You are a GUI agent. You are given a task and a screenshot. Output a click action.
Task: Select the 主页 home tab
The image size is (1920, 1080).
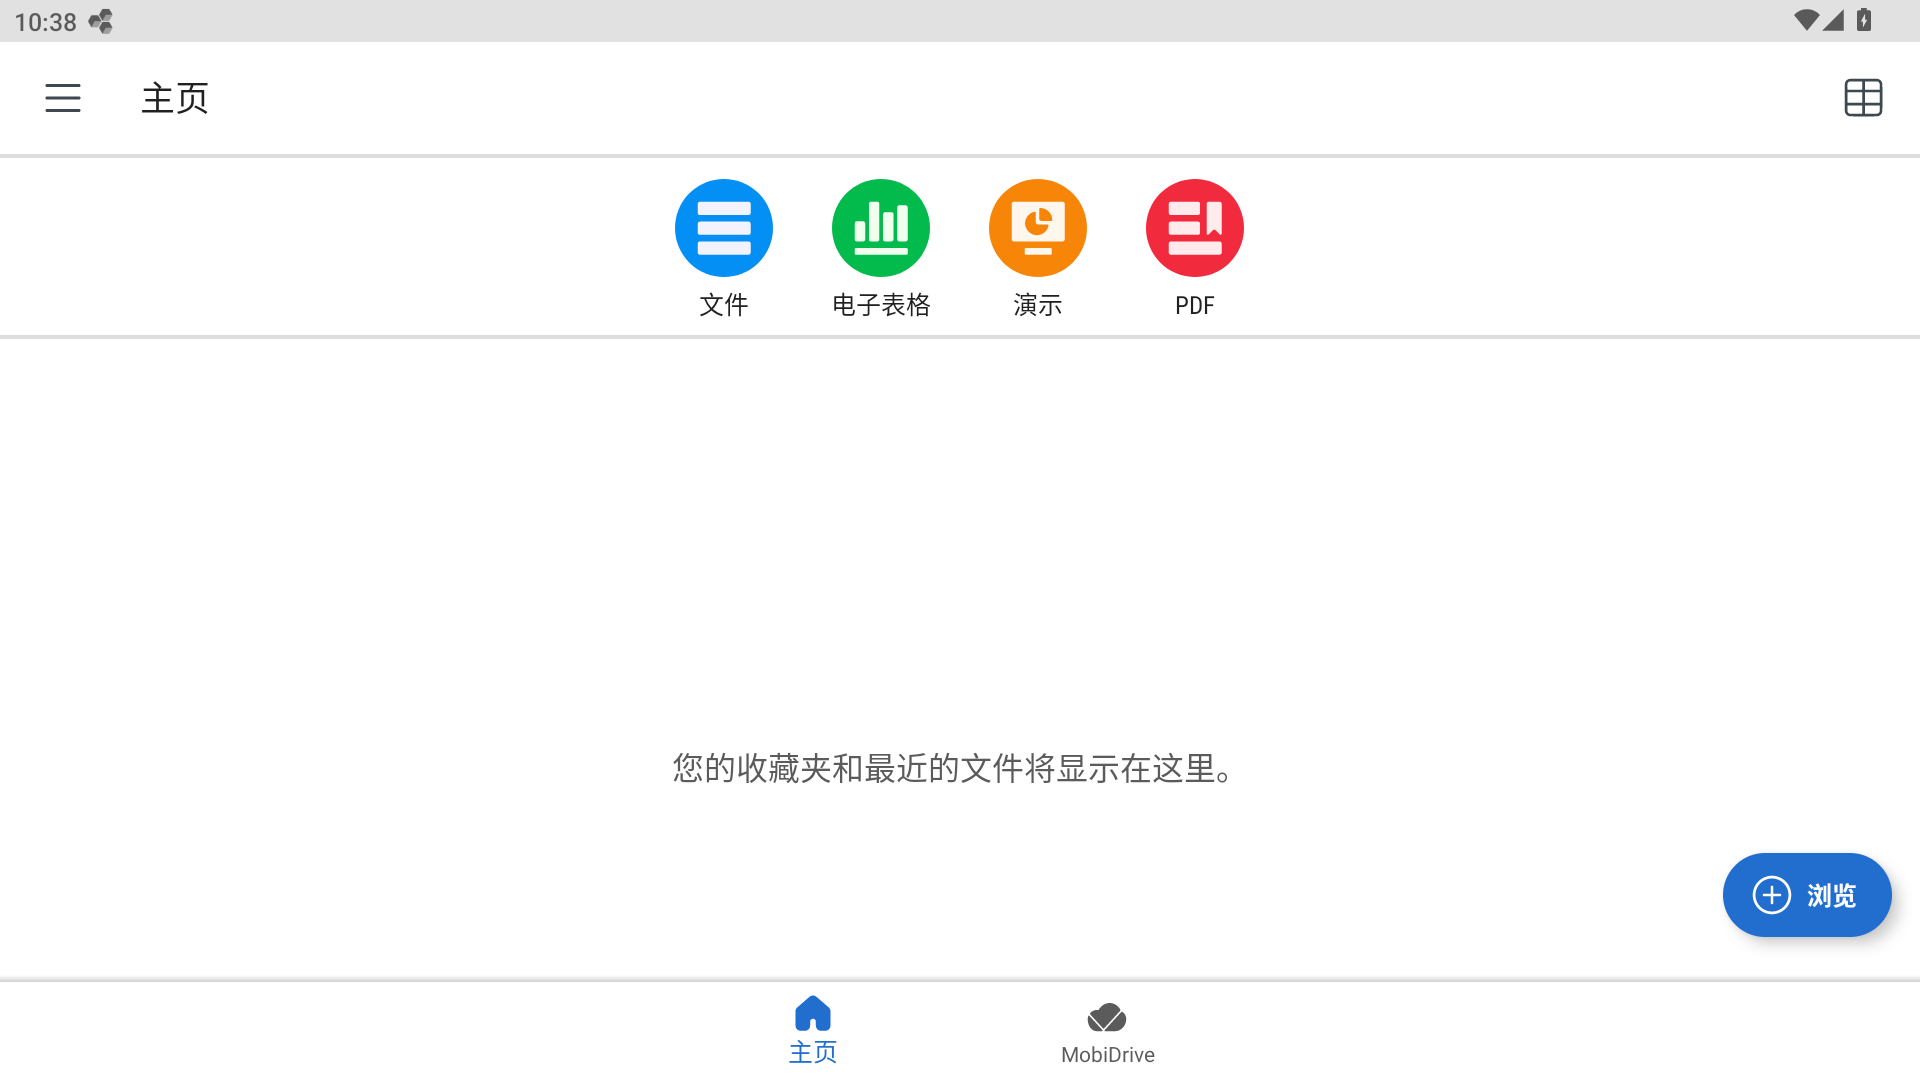(x=813, y=1030)
